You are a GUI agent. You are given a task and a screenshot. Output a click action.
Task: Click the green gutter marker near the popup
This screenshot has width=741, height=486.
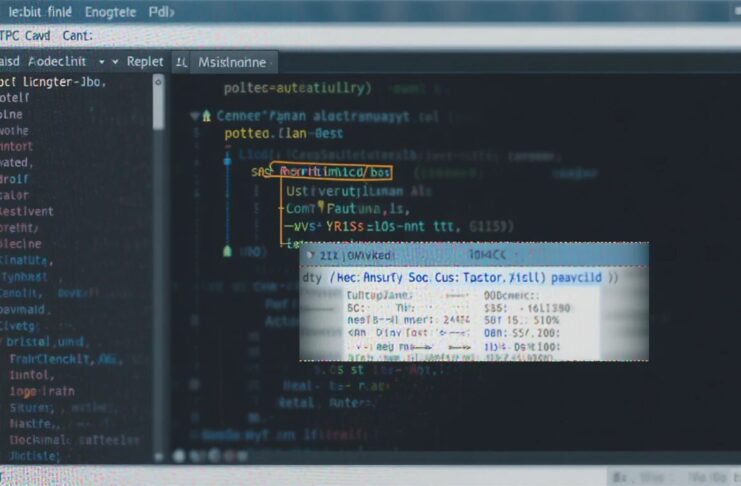[228, 250]
